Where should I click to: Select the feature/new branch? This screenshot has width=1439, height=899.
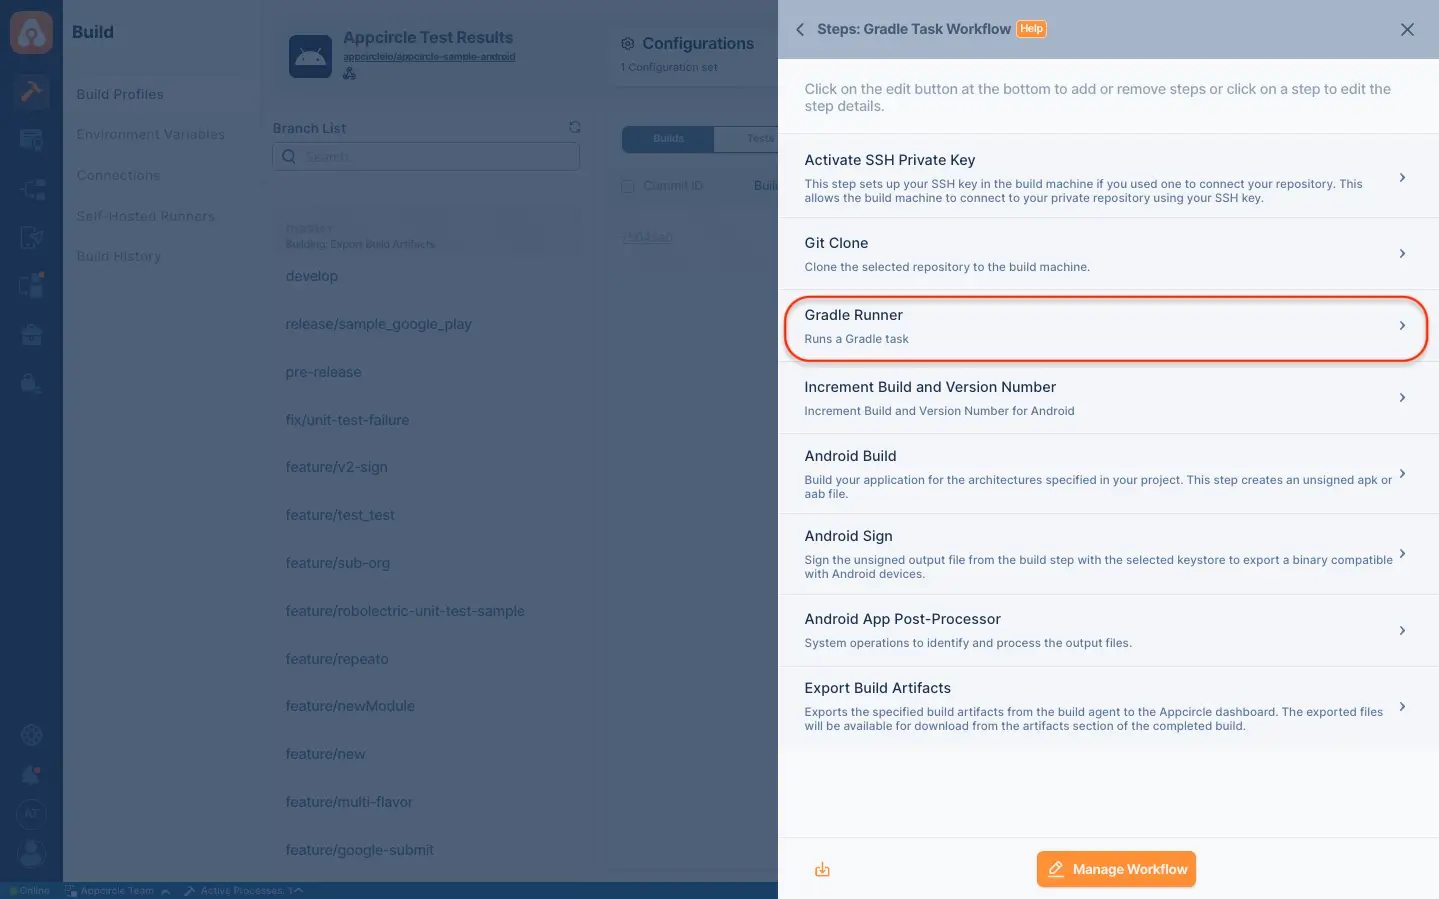click(325, 754)
